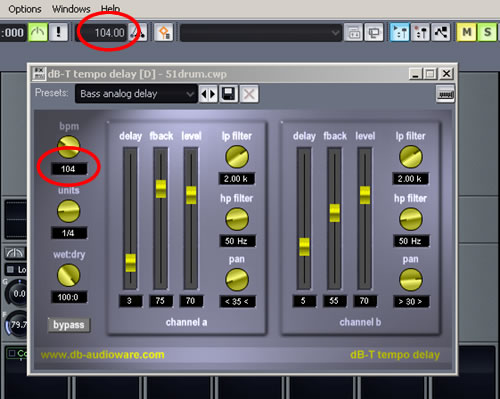Click channel a hp filter knob
500x399 pixels.
[237, 219]
